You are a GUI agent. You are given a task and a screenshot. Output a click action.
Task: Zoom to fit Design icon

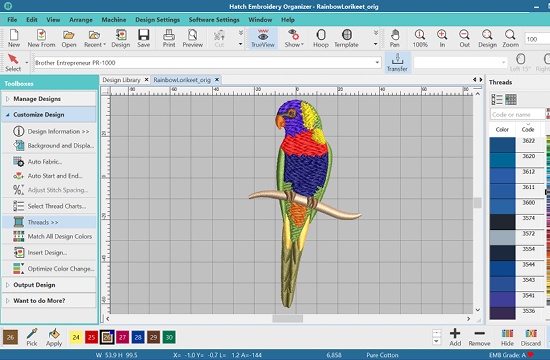[487, 38]
